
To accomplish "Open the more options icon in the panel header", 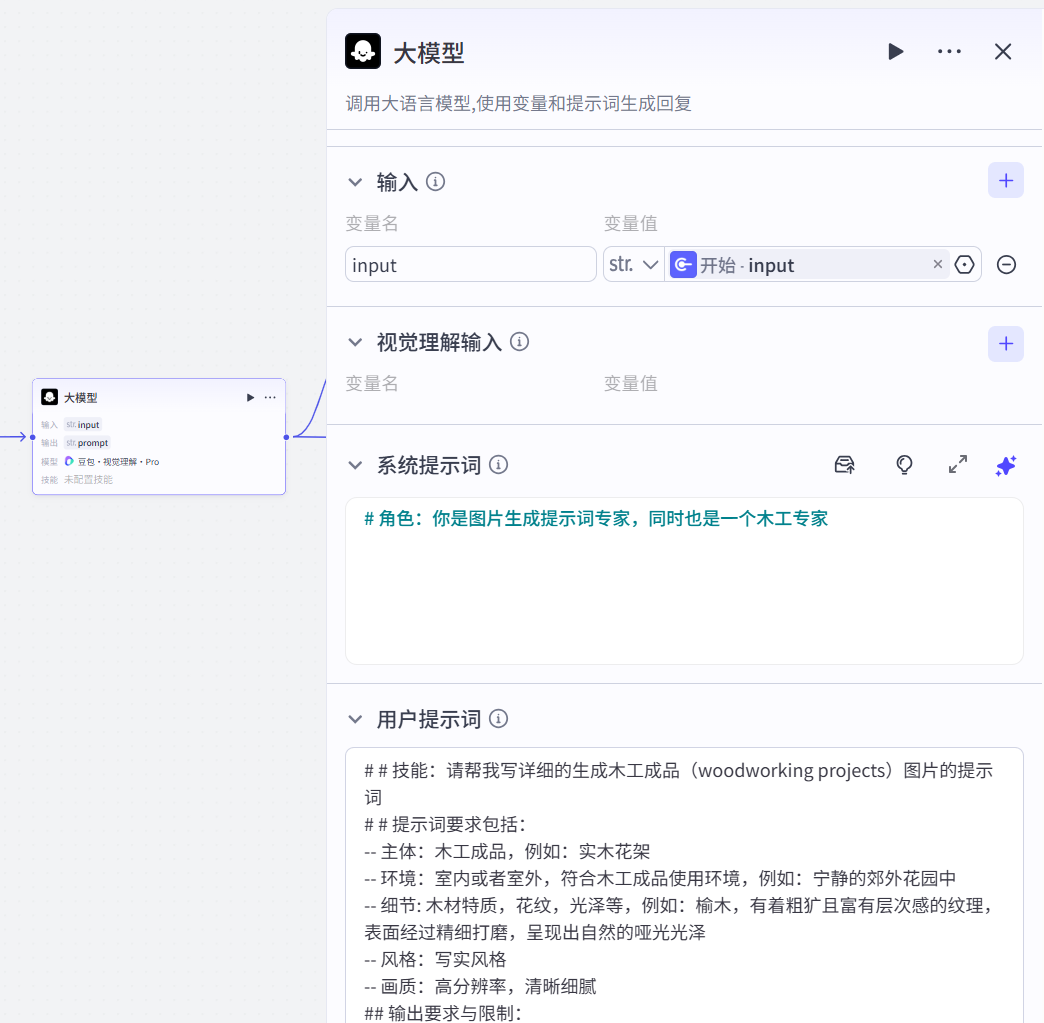I will [x=948, y=51].
